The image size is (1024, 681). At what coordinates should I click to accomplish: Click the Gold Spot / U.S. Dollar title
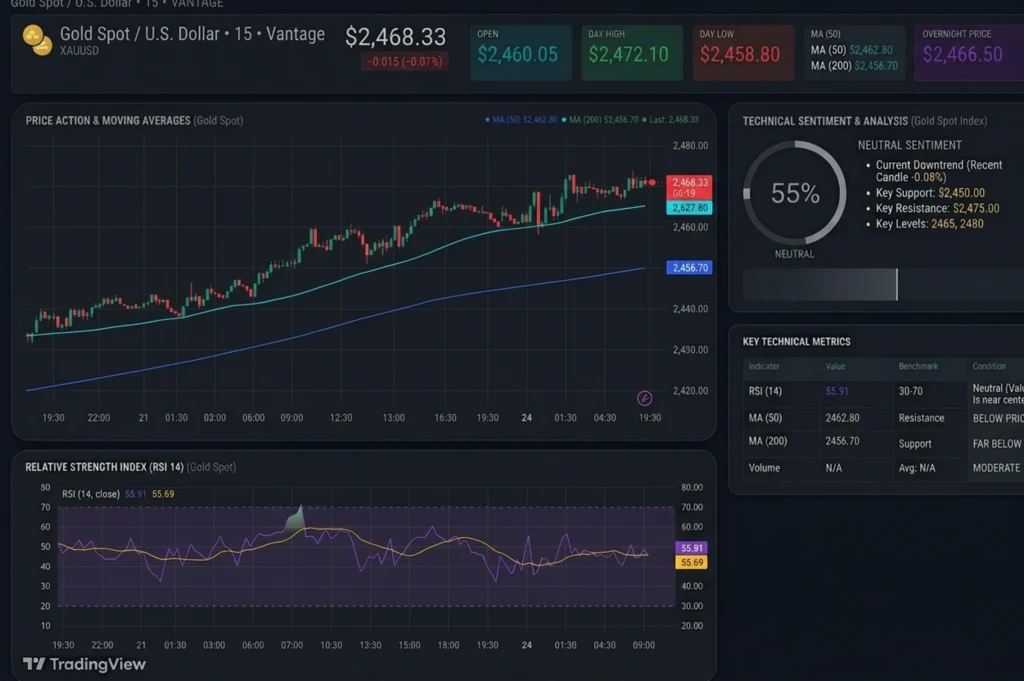tap(192, 34)
